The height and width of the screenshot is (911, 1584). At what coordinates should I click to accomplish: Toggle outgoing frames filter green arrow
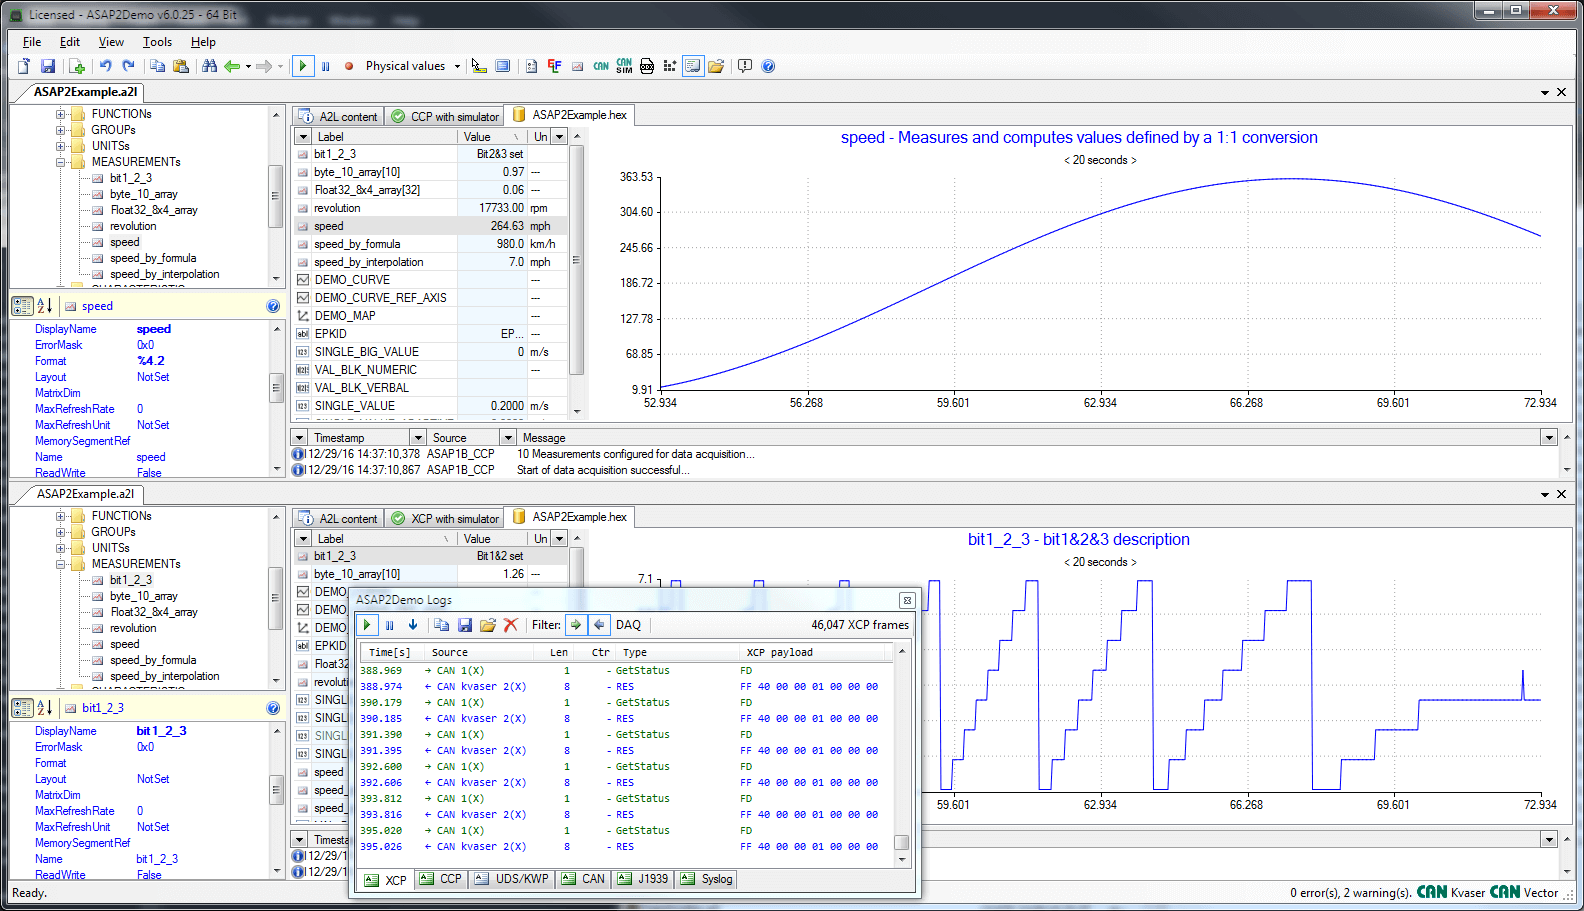point(576,625)
